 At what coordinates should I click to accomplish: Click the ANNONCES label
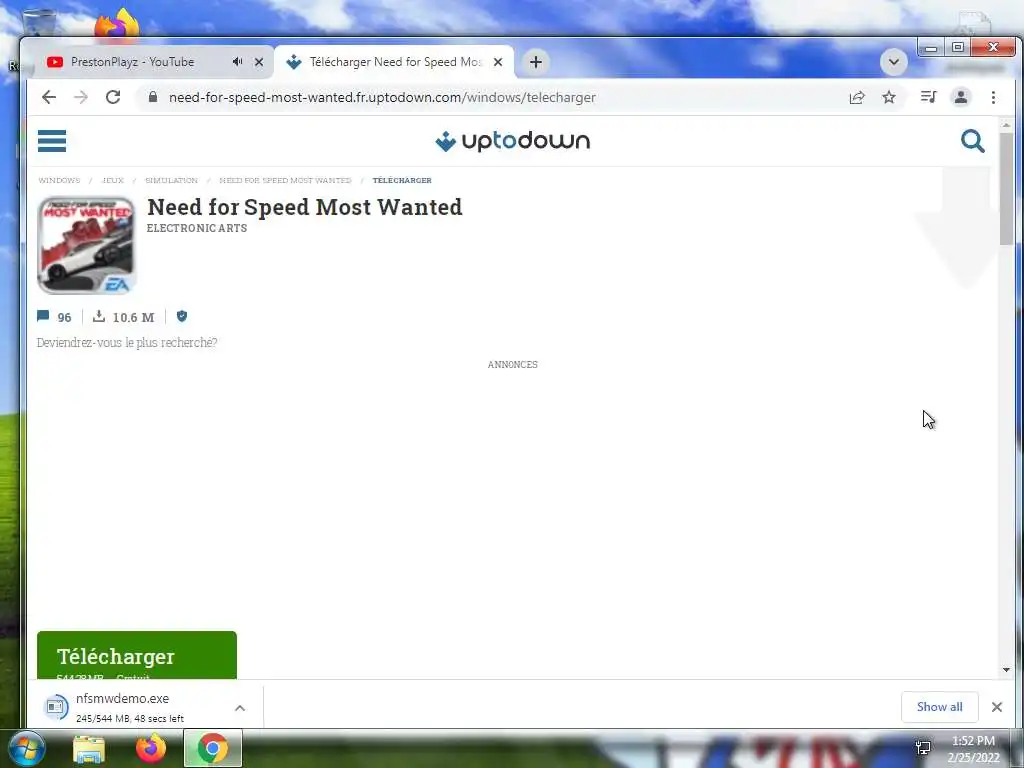point(513,364)
